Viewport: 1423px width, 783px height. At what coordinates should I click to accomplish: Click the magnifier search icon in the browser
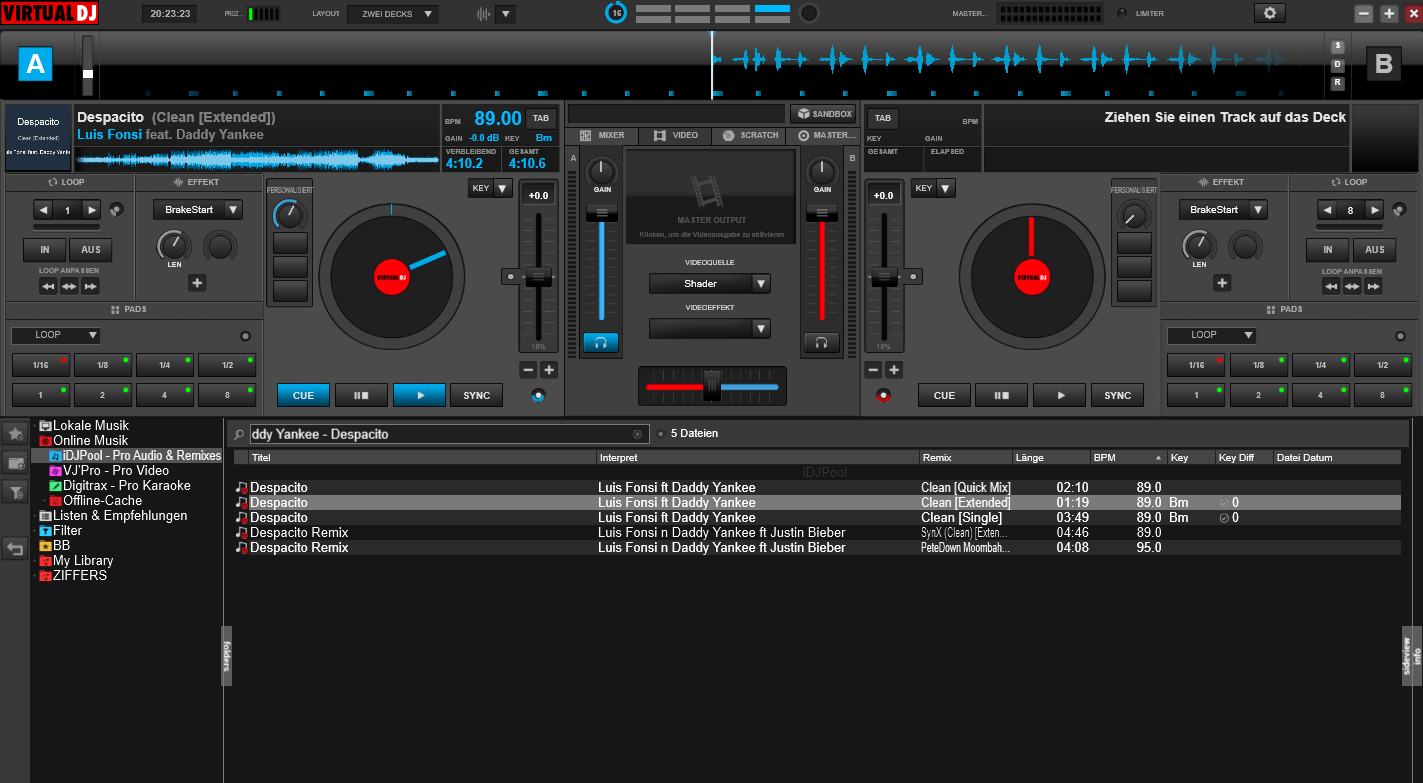tap(238, 434)
